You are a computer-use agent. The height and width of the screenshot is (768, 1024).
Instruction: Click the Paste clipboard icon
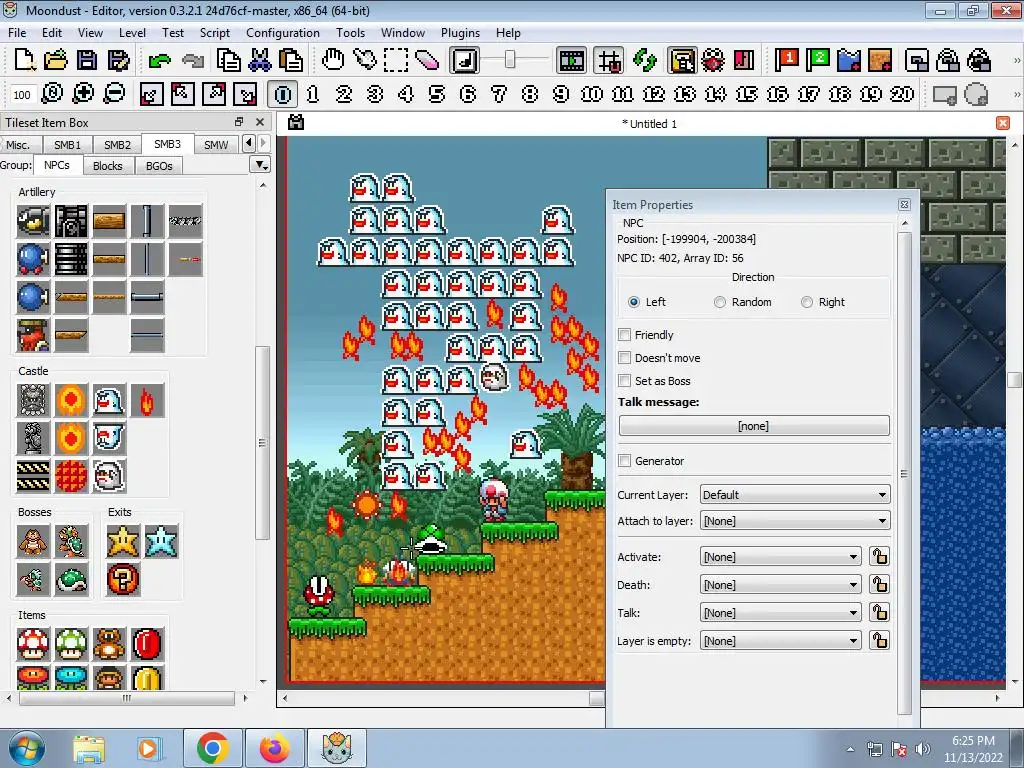(x=291, y=61)
